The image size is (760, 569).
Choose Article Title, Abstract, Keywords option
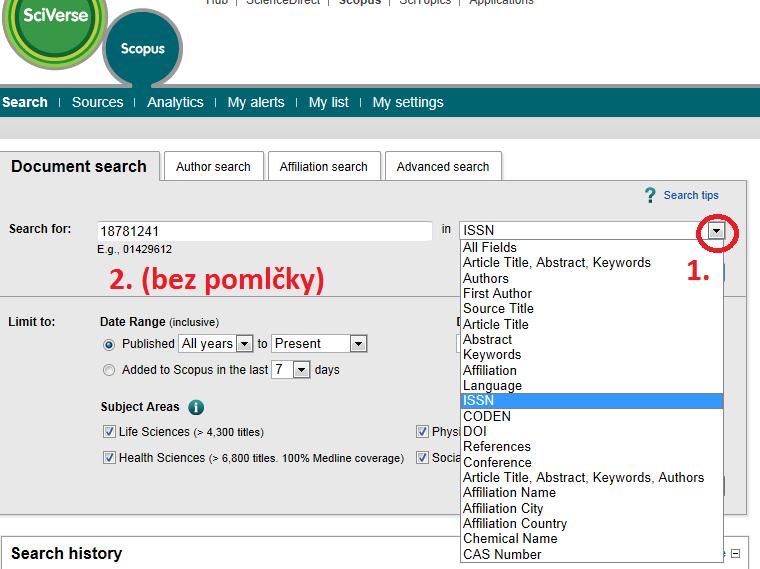pyautogui.click(x=591, y=263)
